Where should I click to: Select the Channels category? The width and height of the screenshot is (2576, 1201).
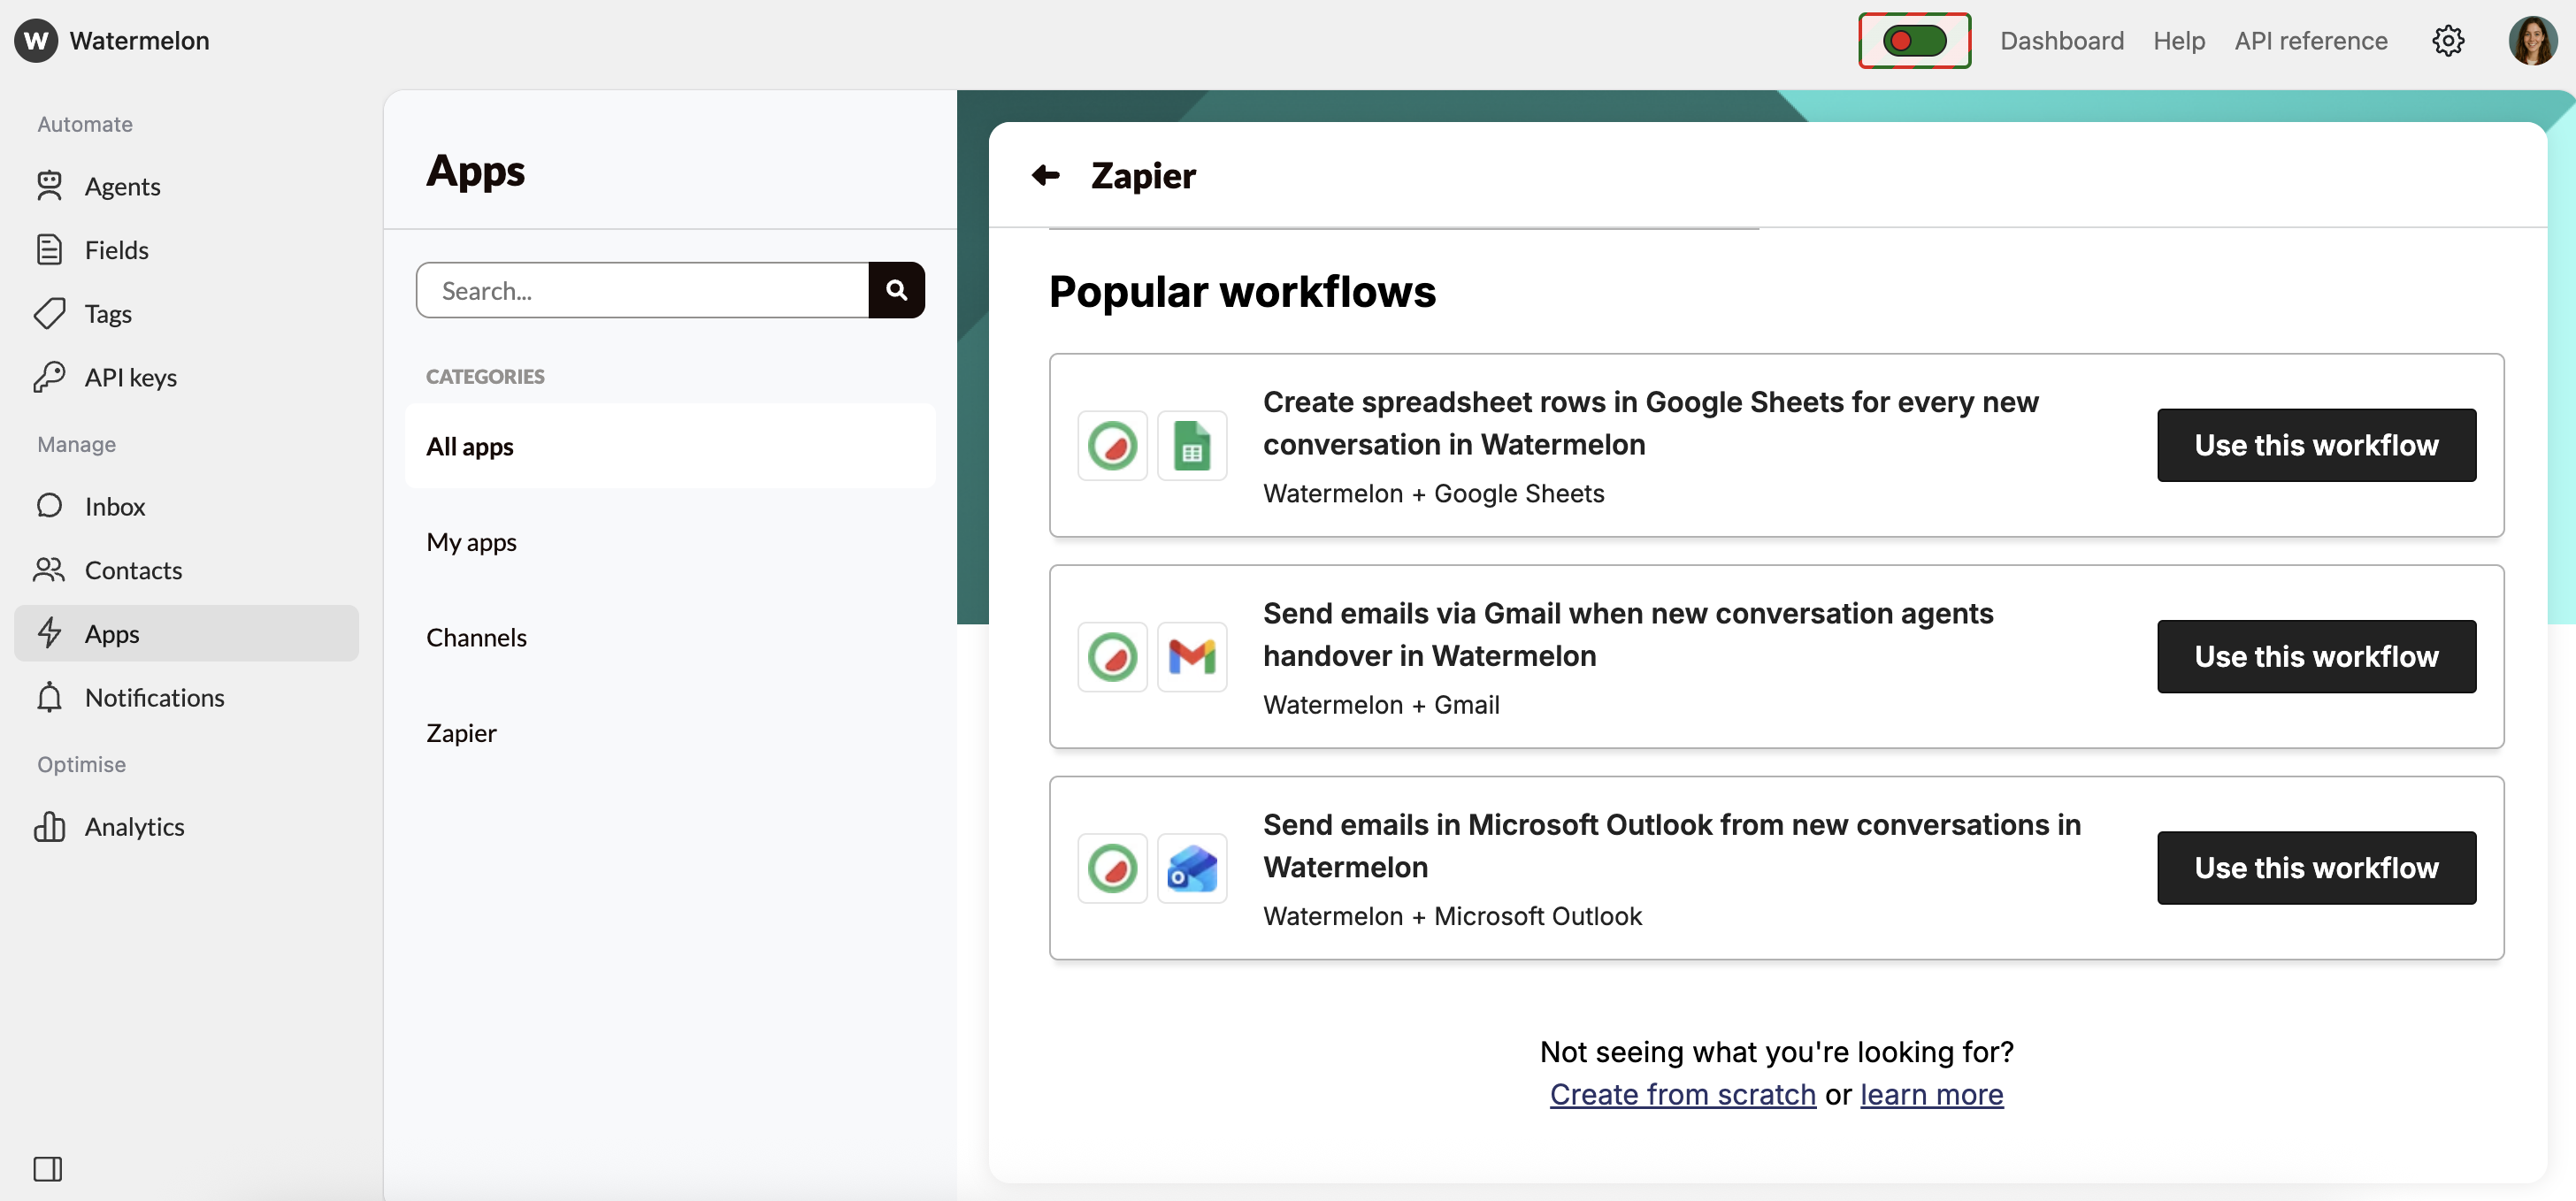point(476,637)
